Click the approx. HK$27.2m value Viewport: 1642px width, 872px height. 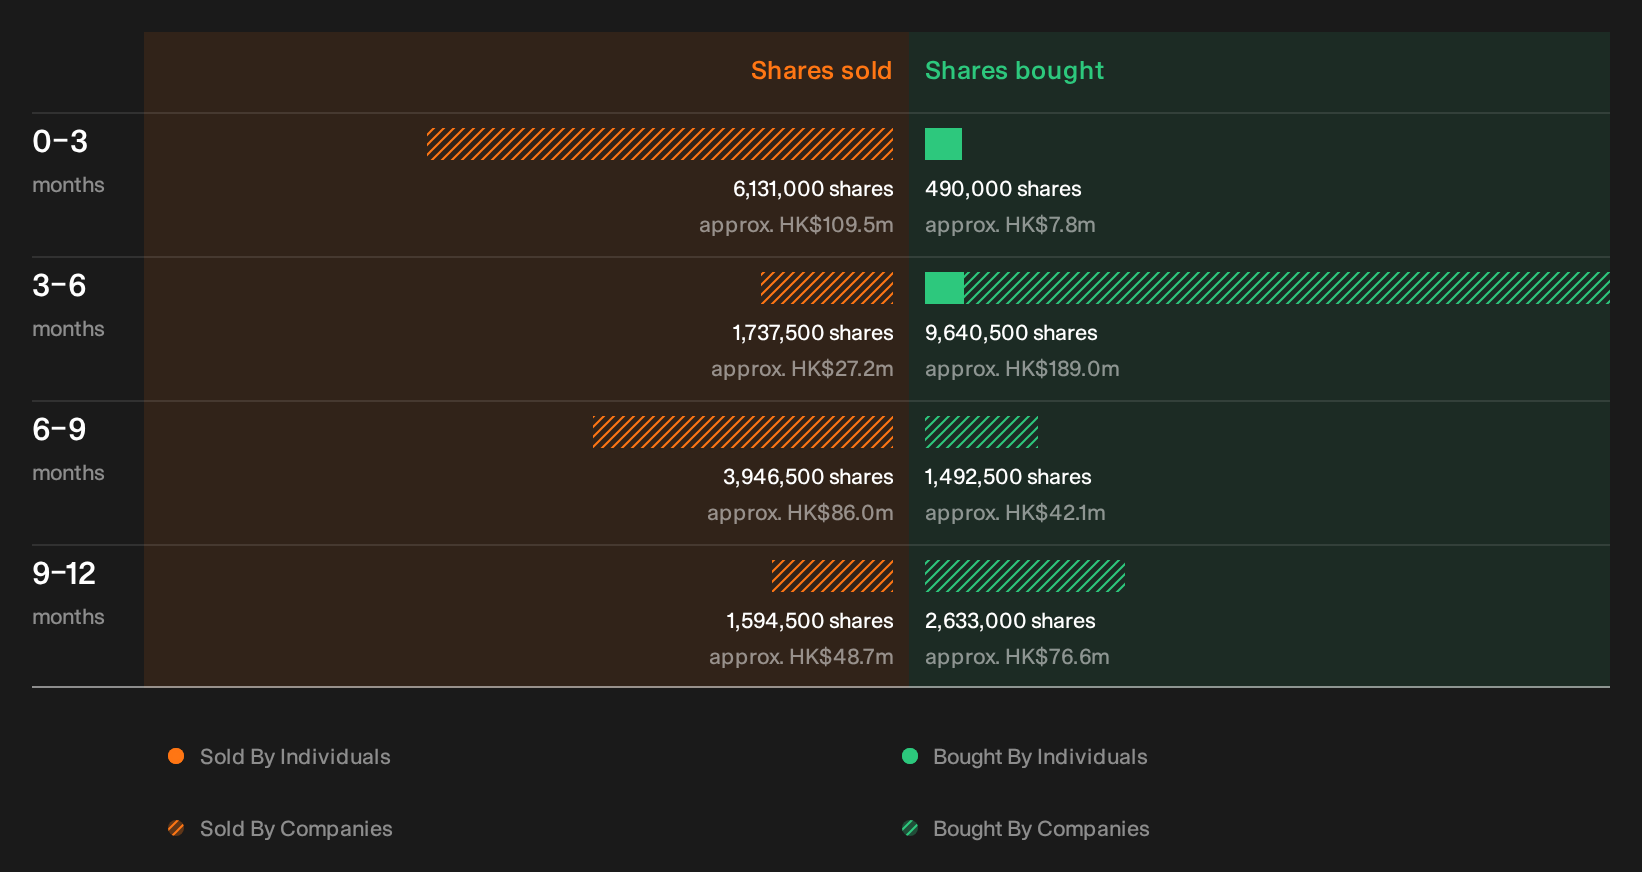(802, 369)
